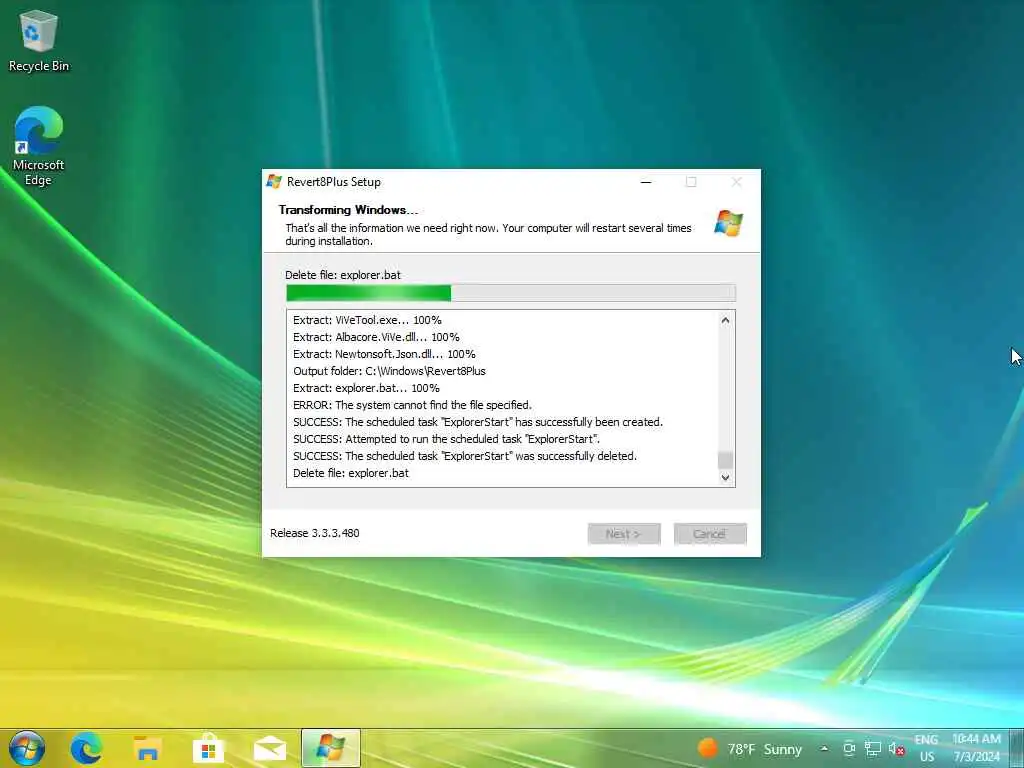The width and height of the screenshot is (1024, 768).
Task: Click the installation progress bar
Action: pos(511,293)
